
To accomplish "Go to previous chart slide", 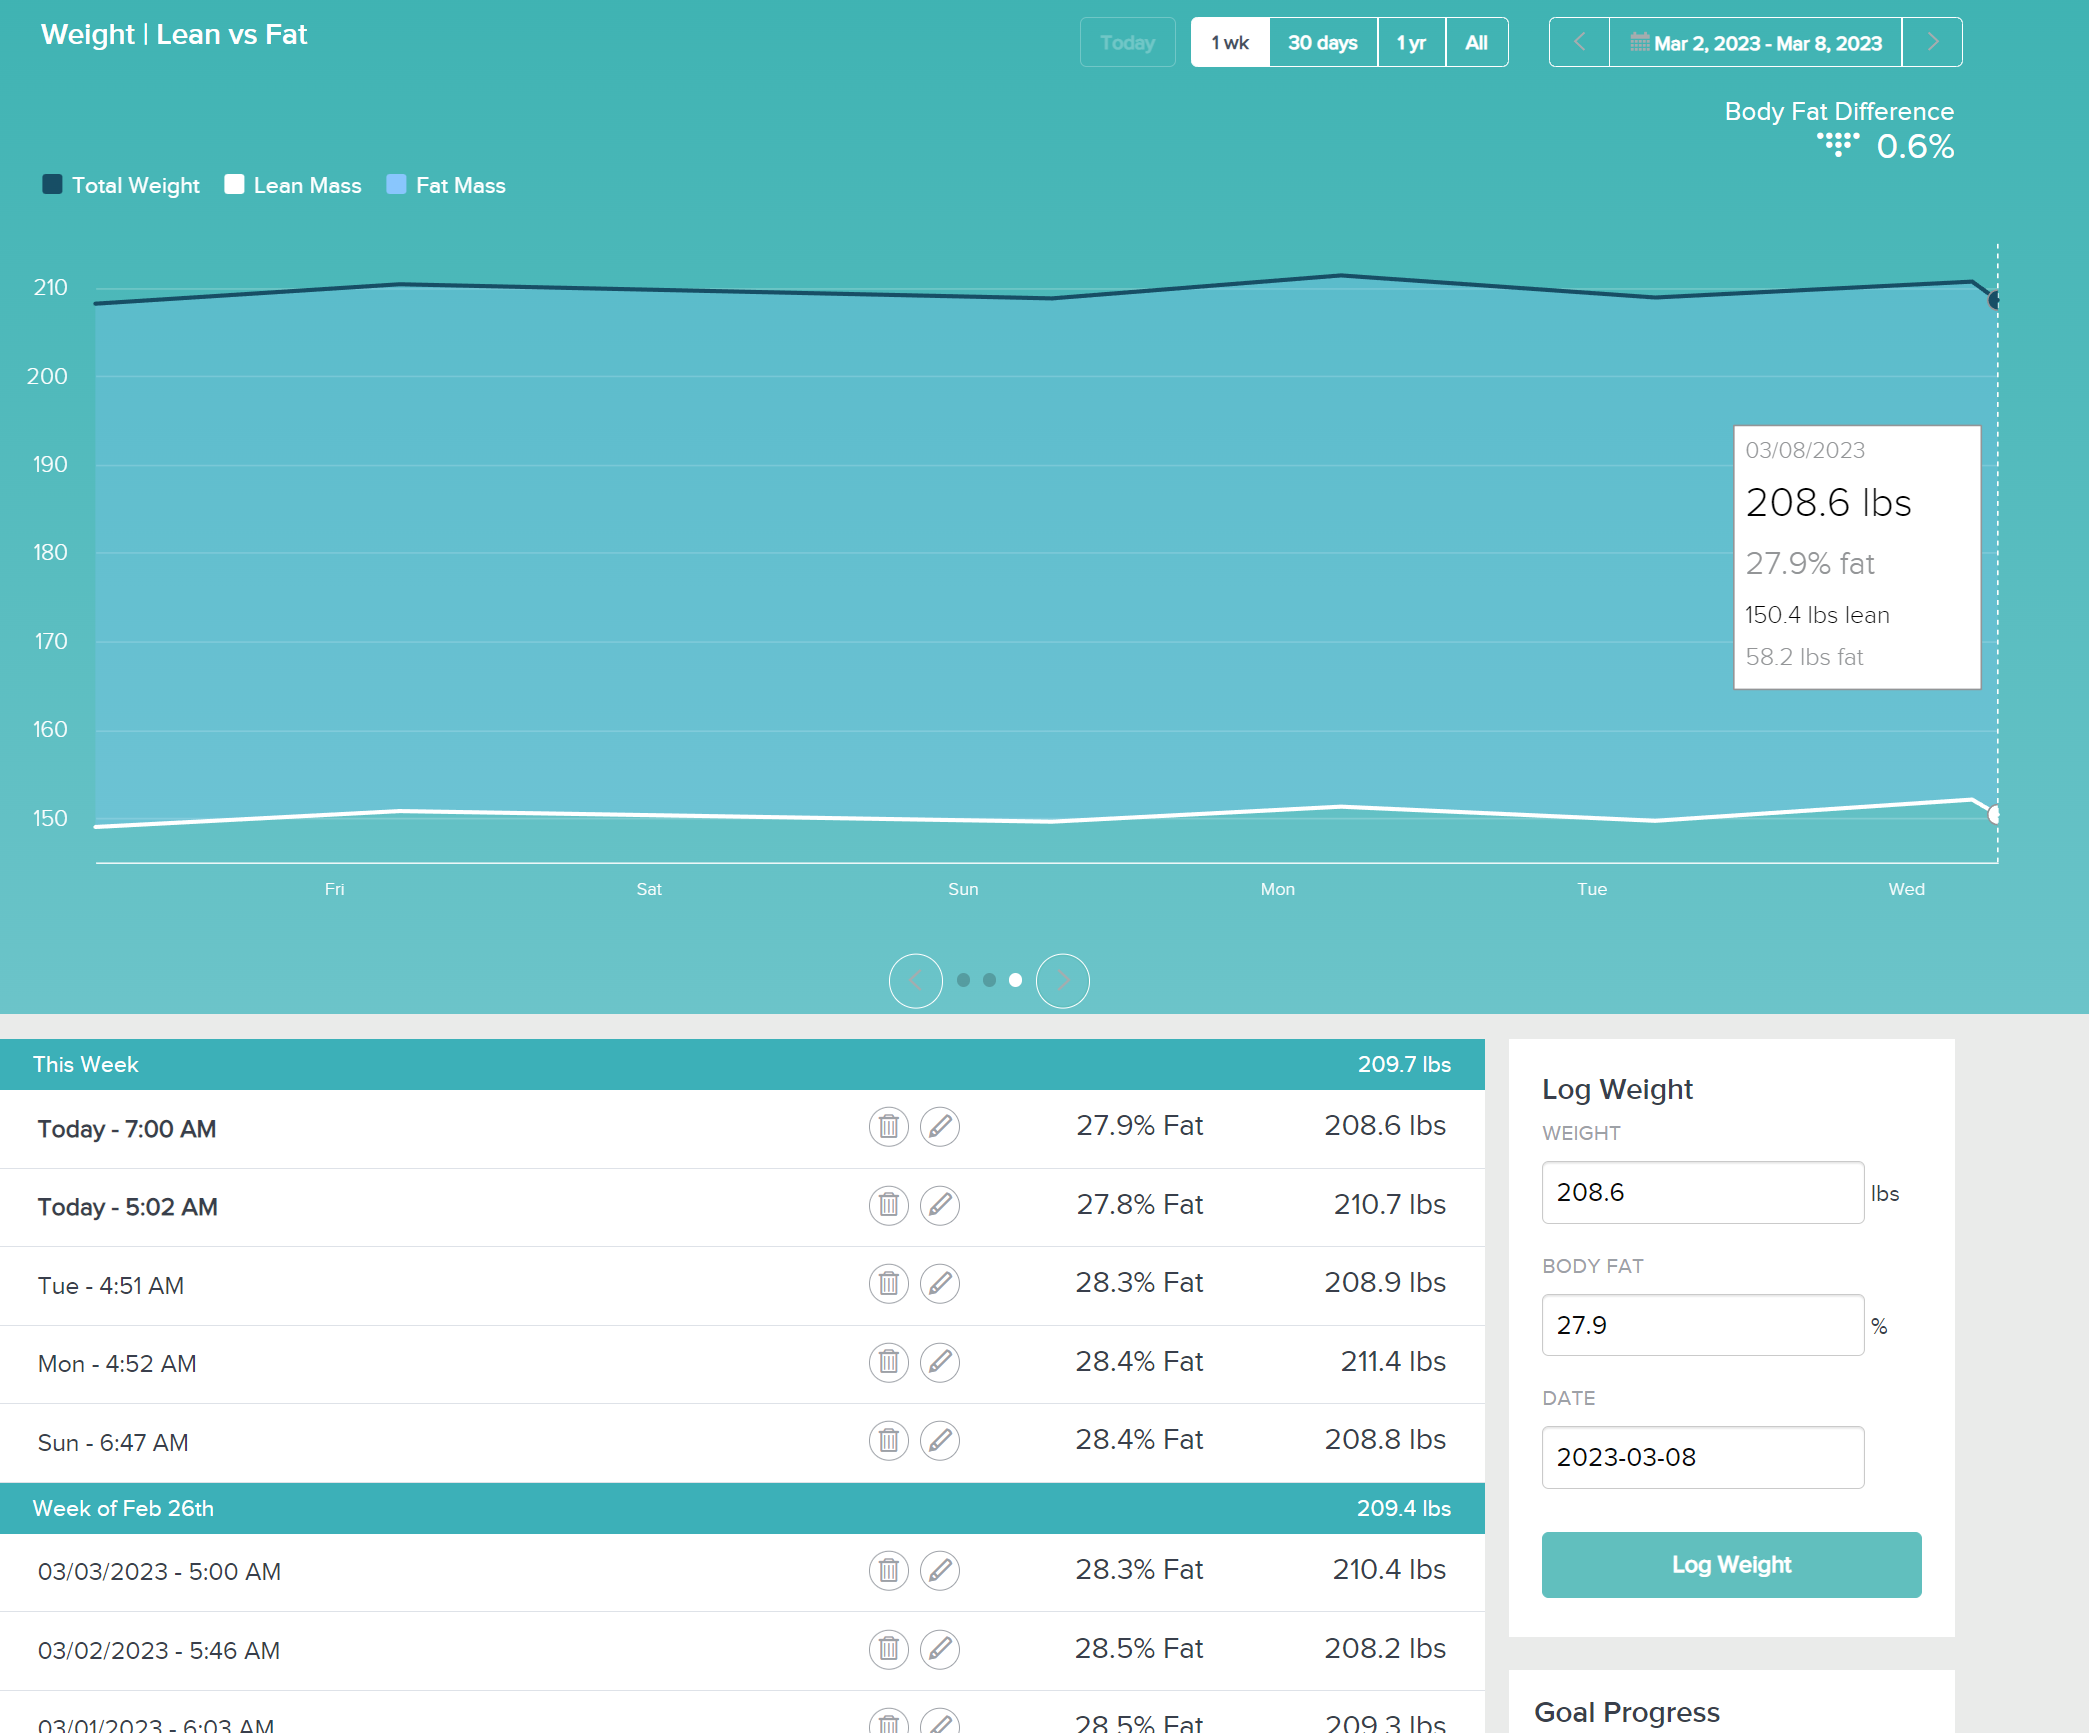I will pyautogui.click(x=915, y=981).
